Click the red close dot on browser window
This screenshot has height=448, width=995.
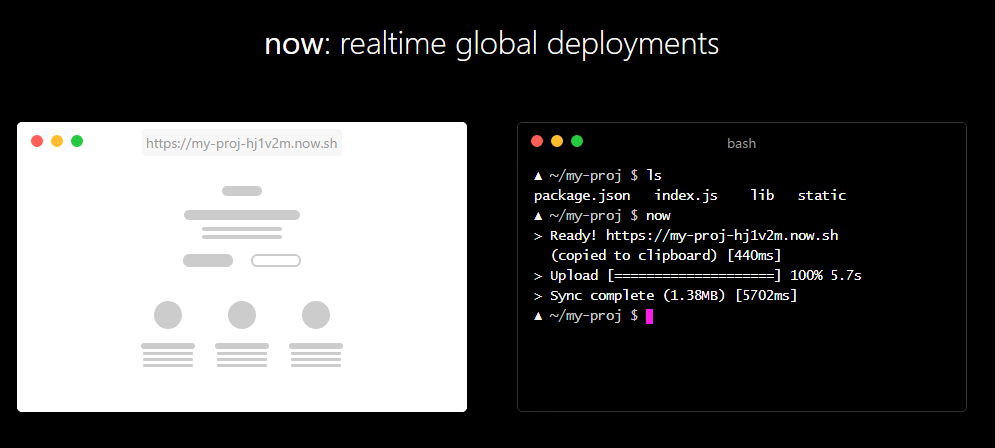[x=37, y=141]
